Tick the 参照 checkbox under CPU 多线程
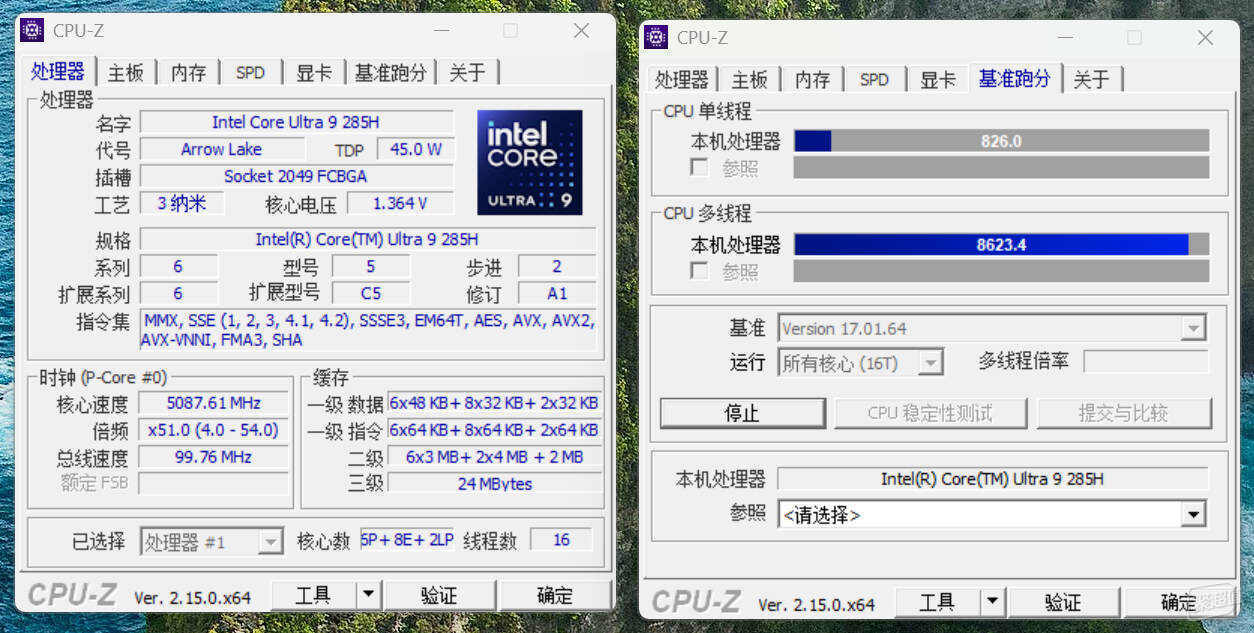1254x633 pixels. (x=699, y=271)
